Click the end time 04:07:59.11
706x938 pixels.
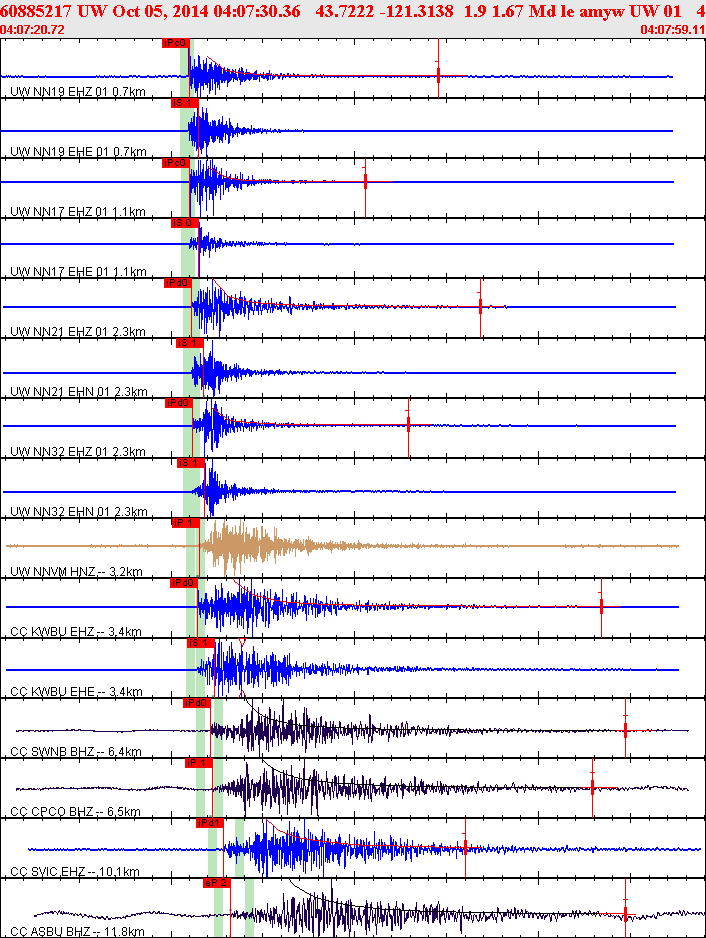click(x=673, y=29)
